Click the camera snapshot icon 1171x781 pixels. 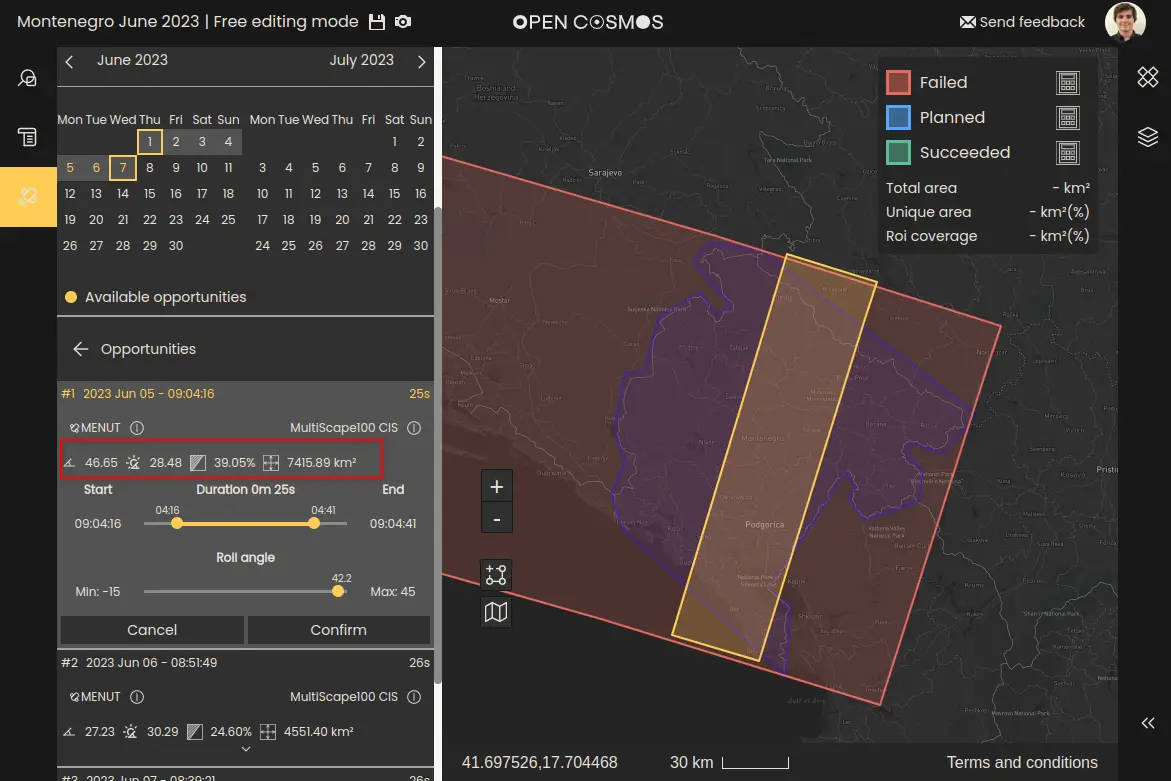pyautogui.click(x=403, y=22)
